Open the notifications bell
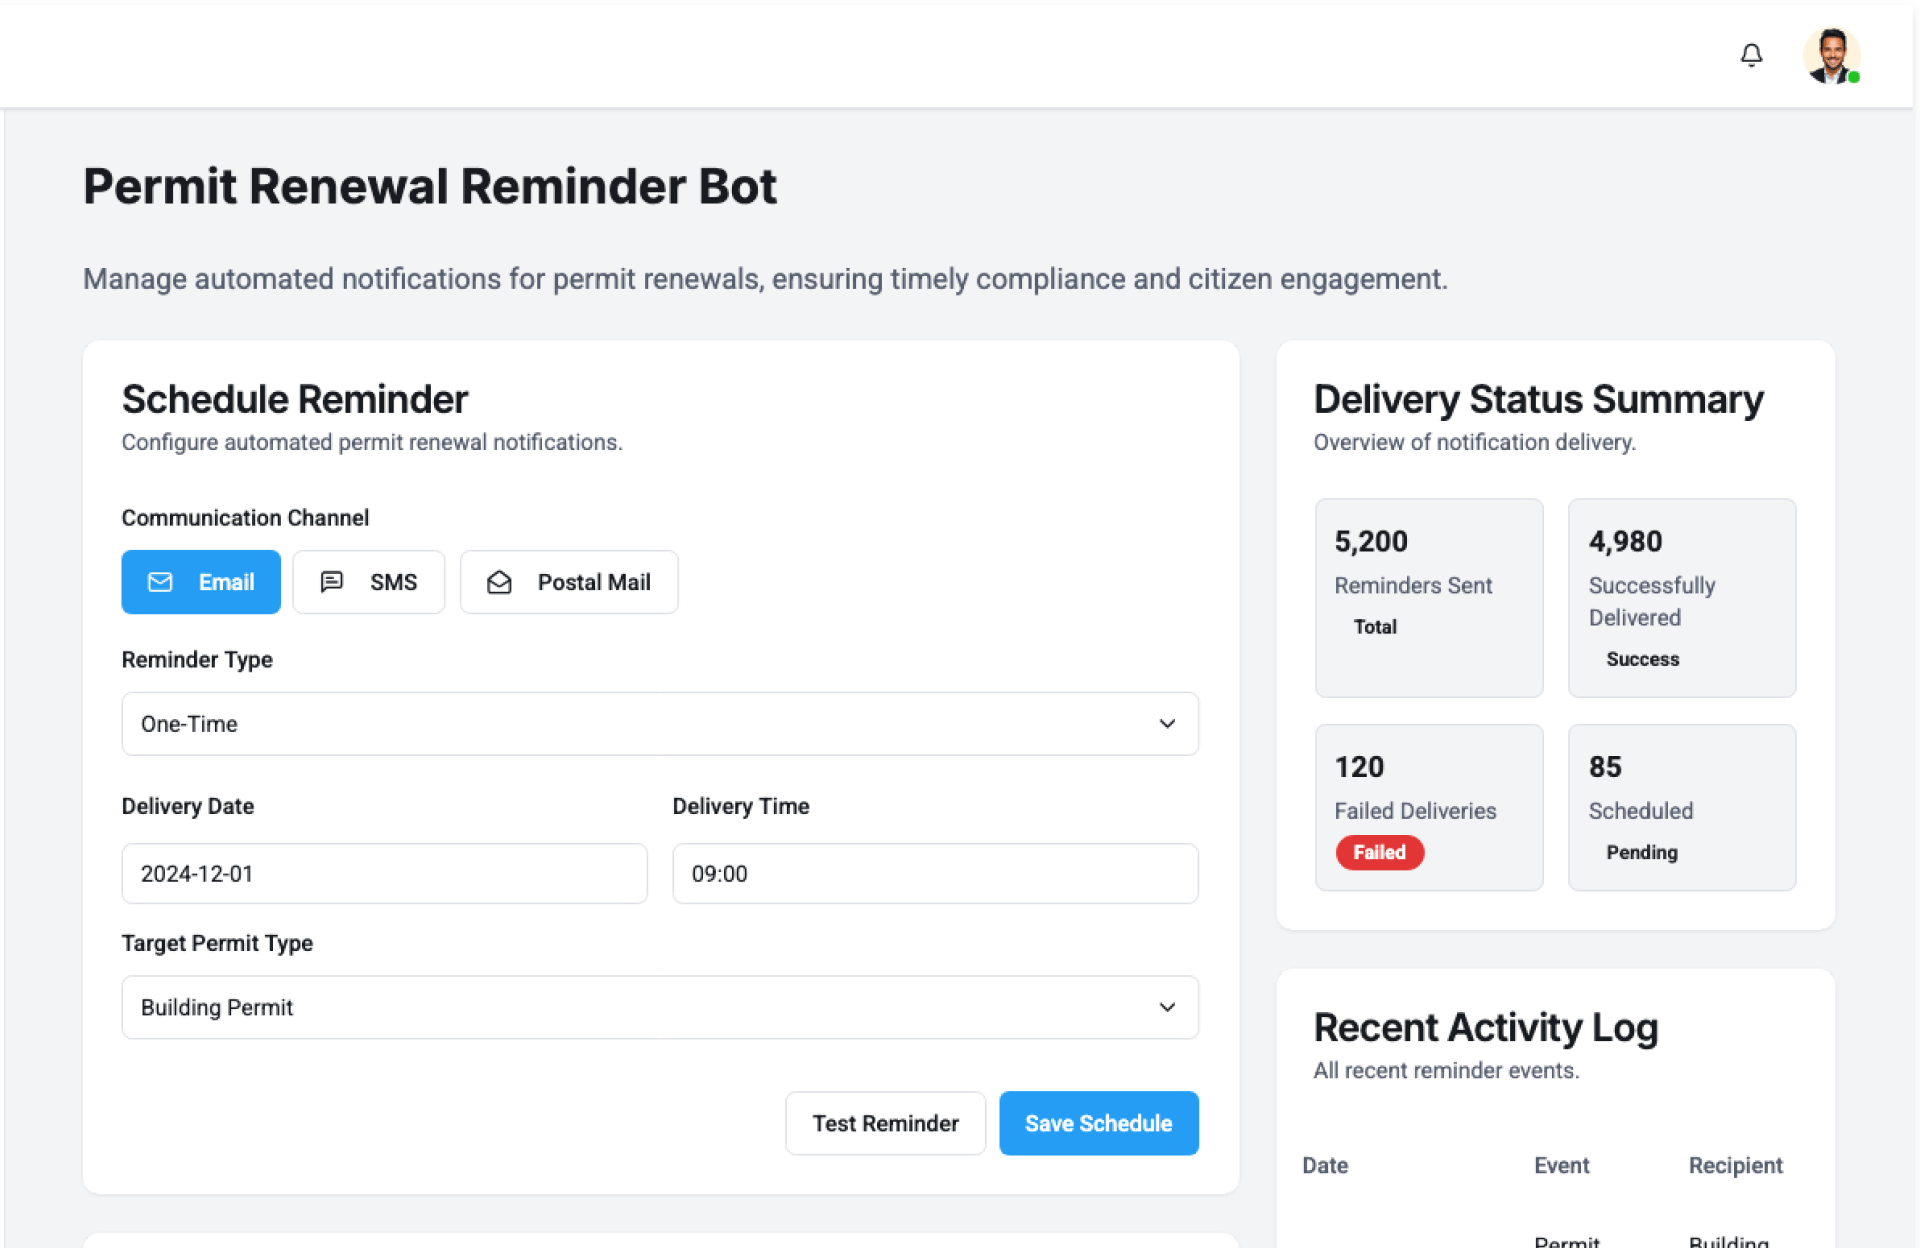 (1750, 55)
